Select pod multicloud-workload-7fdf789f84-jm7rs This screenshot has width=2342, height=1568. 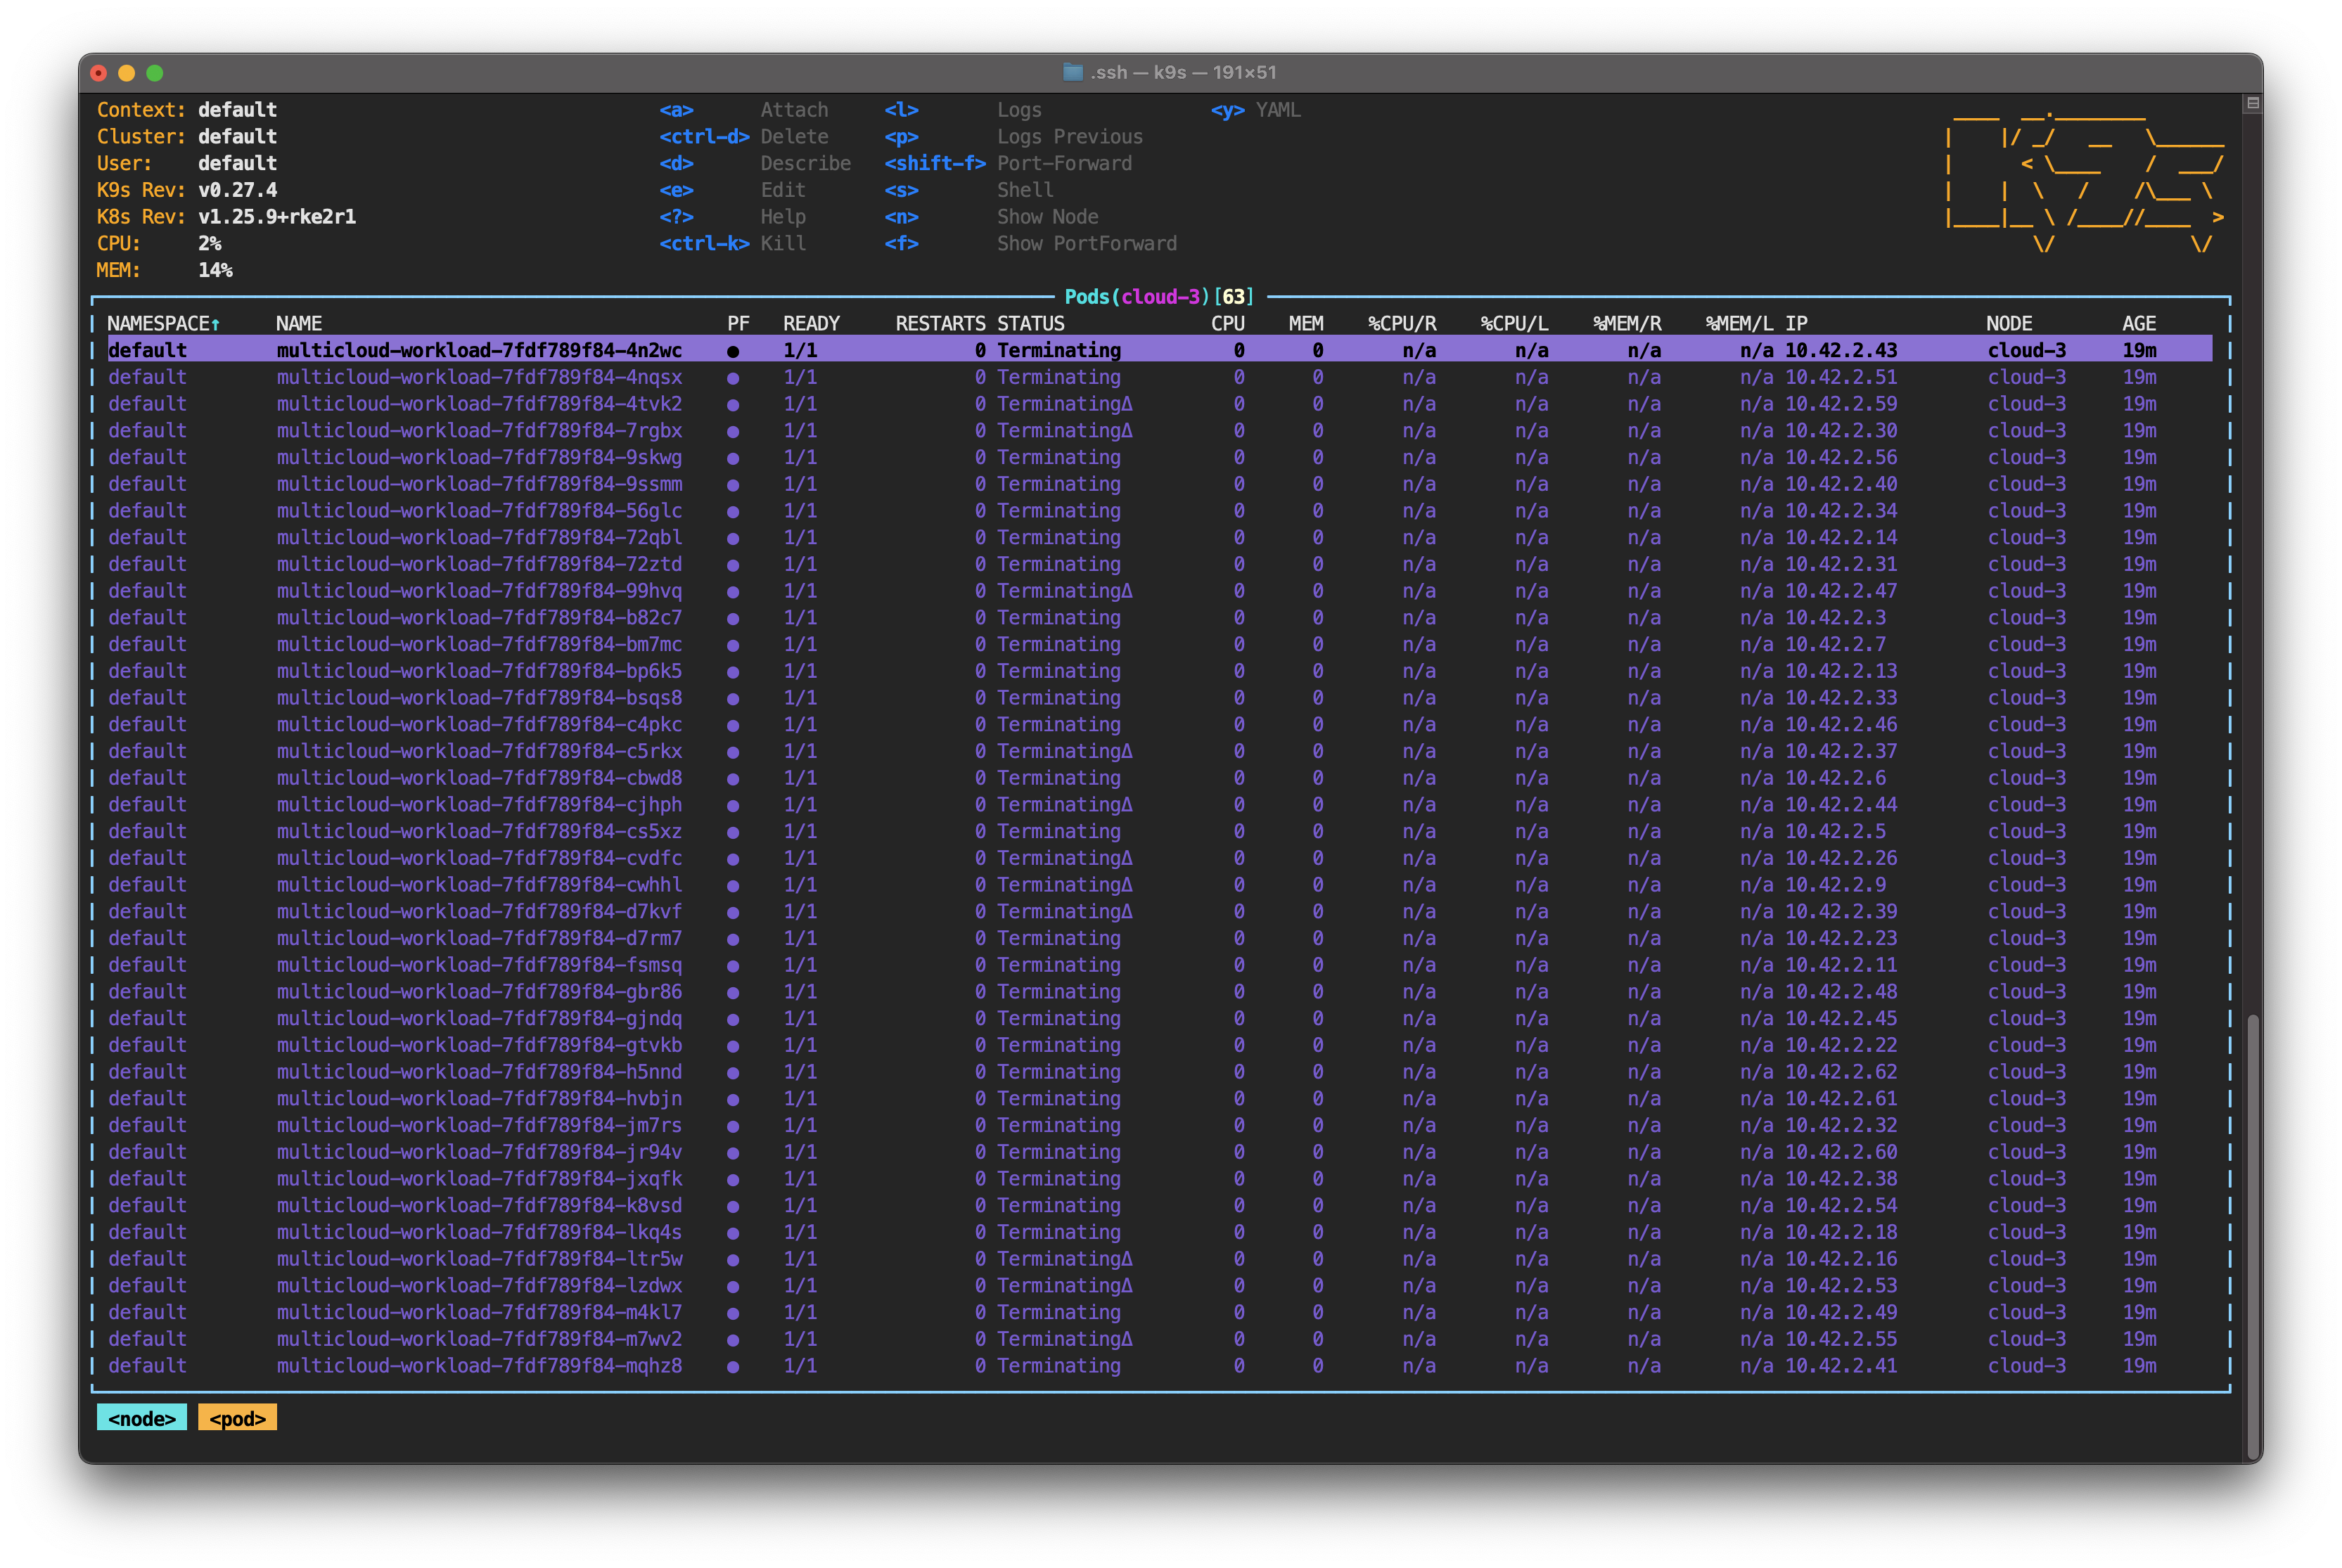tap(1160, 1125)
